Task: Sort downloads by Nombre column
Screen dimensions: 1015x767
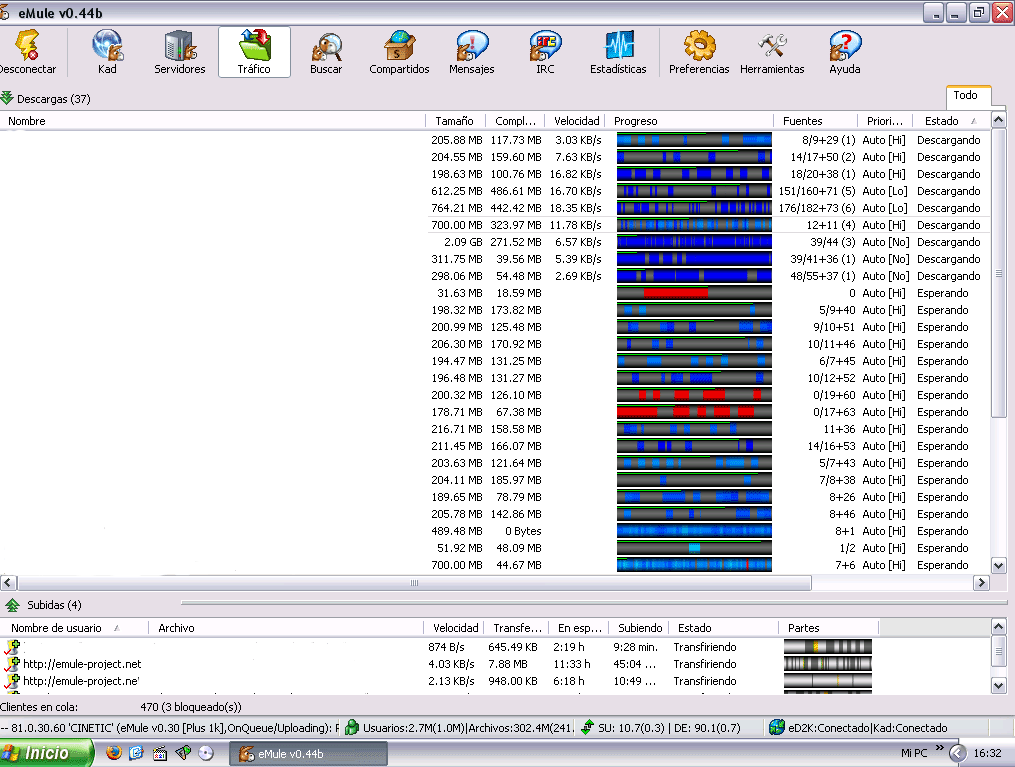Action: (x=212, y=121)
